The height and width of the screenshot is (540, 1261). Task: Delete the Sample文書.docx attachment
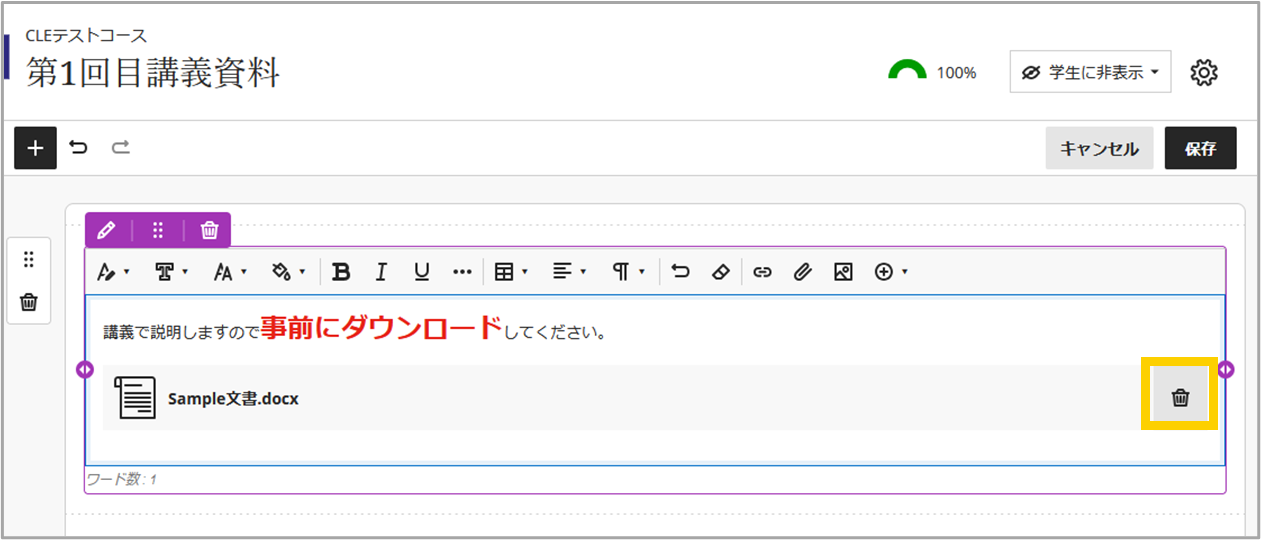tap(1180, 397)
